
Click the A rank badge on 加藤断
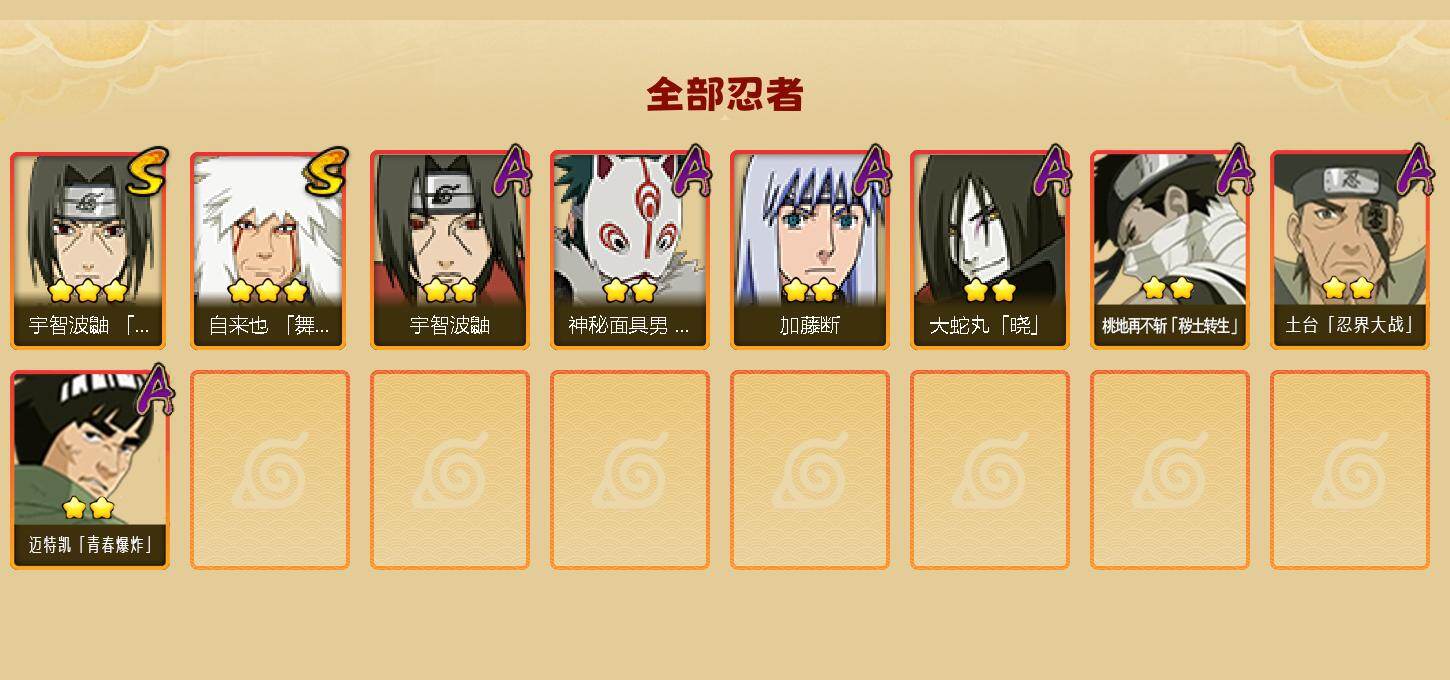click(872, 170)
